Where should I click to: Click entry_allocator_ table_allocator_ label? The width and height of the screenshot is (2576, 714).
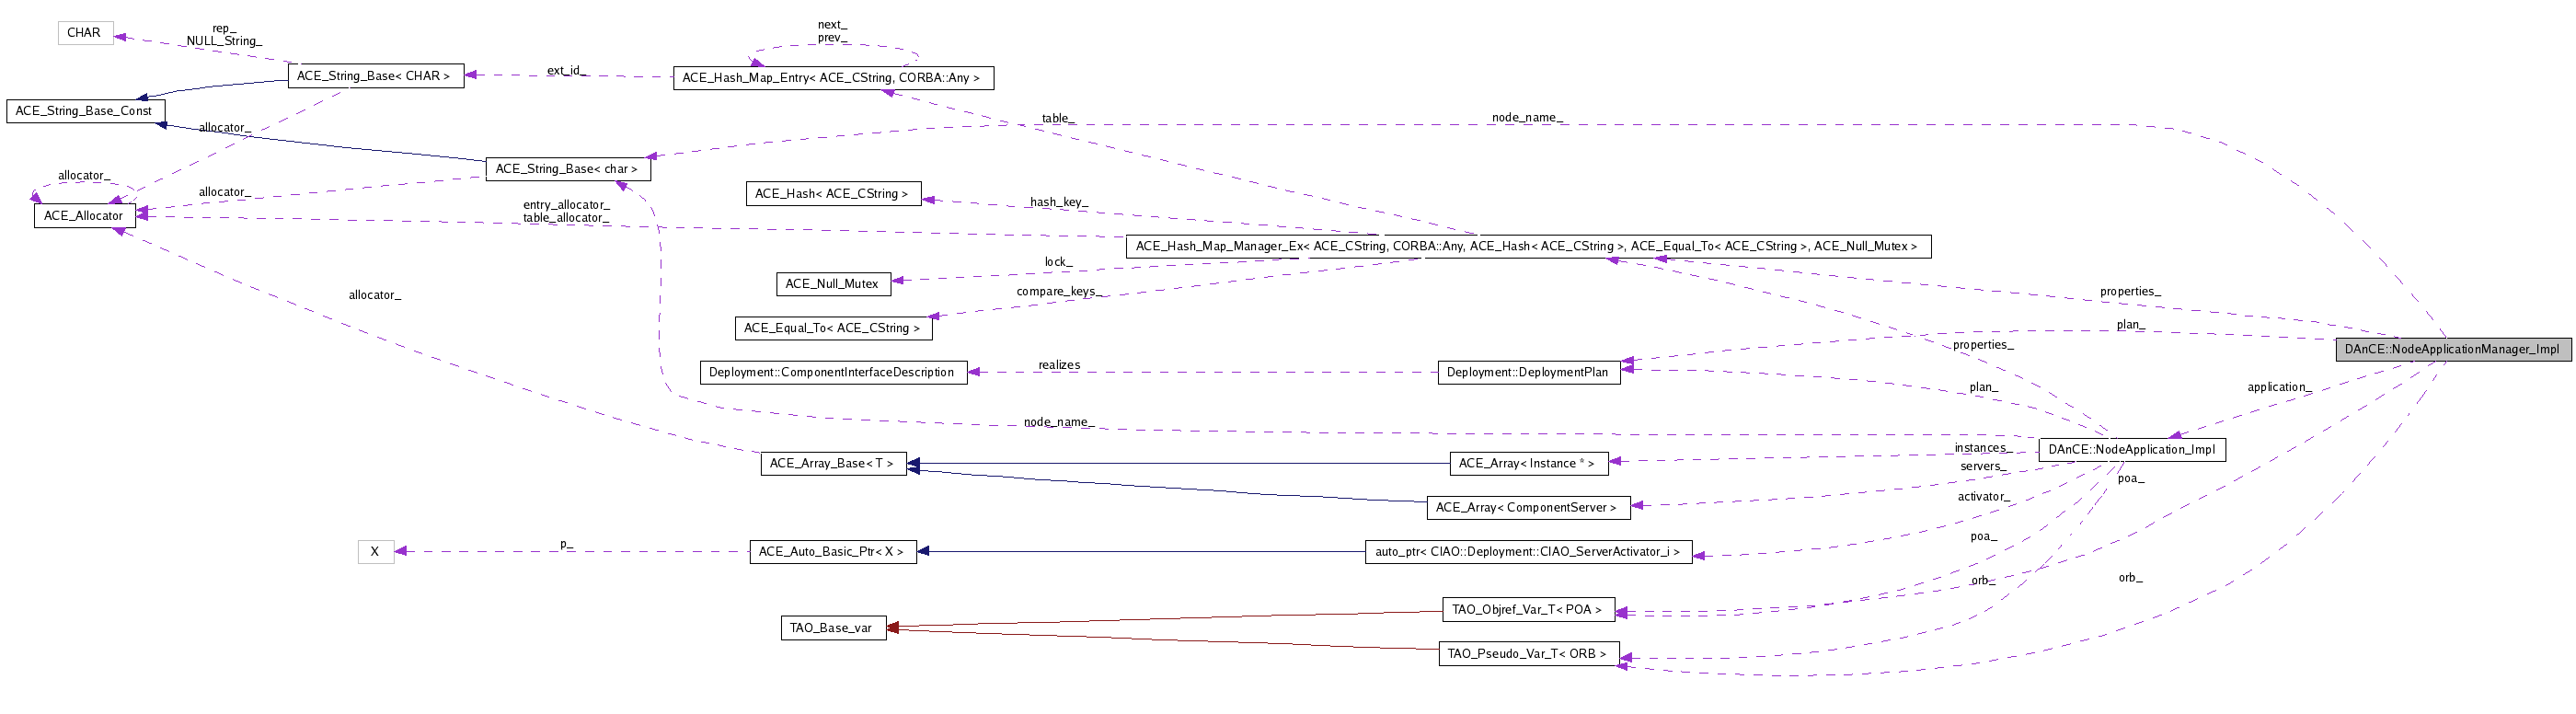[566, 211]
